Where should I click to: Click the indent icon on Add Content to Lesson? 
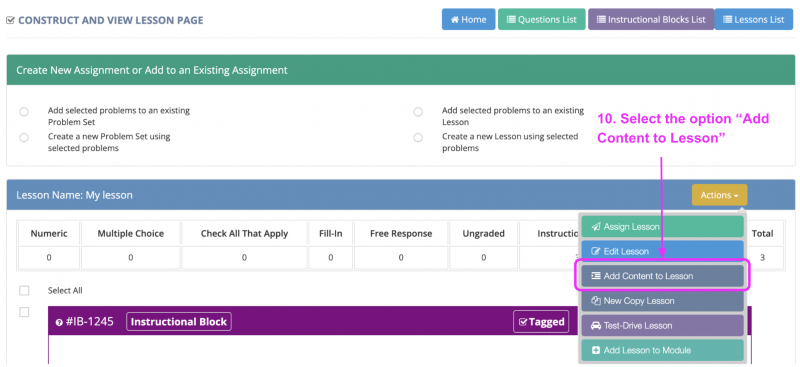pyautogui.click(x=595, y=276)
